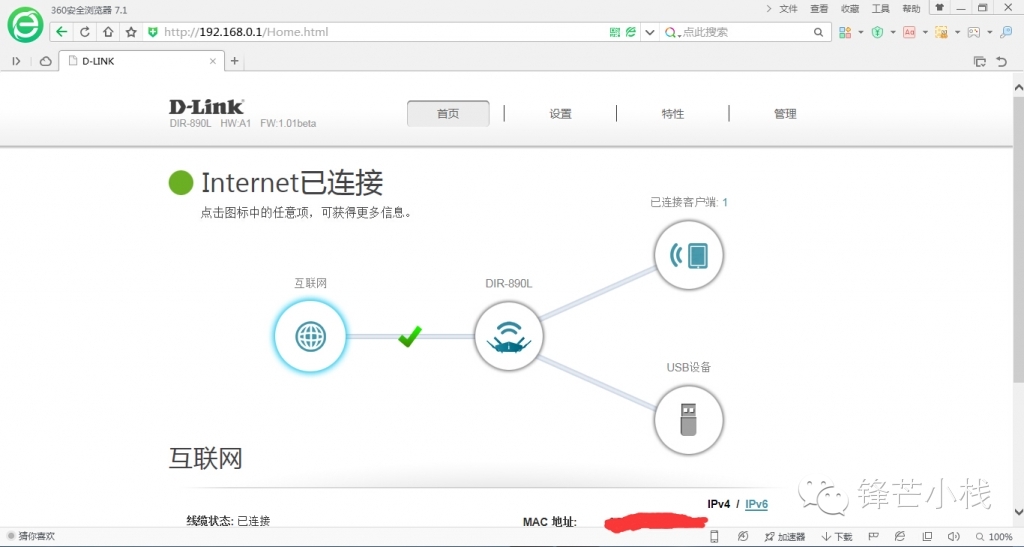The width and height of the screenshot is (1024, 547).
Task: Select the D-LINK browser tab
Action: [x=141, y=61]
